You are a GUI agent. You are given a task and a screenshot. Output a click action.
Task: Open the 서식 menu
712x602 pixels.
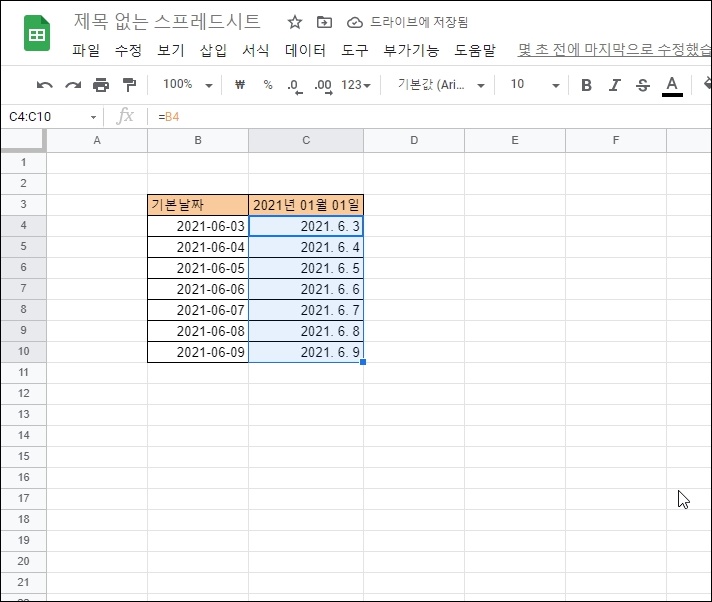coord(256,50)
